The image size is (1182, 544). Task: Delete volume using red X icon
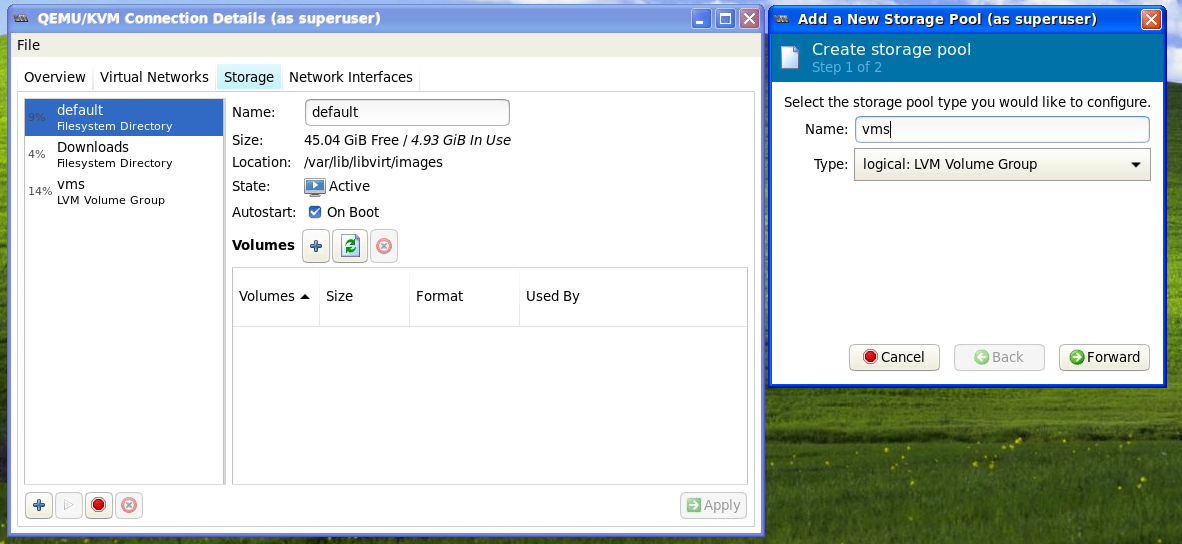(384, 246)
